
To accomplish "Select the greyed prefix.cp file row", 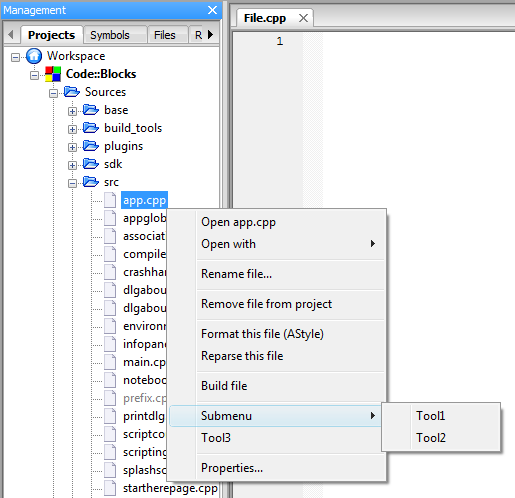I will [145, 398].
